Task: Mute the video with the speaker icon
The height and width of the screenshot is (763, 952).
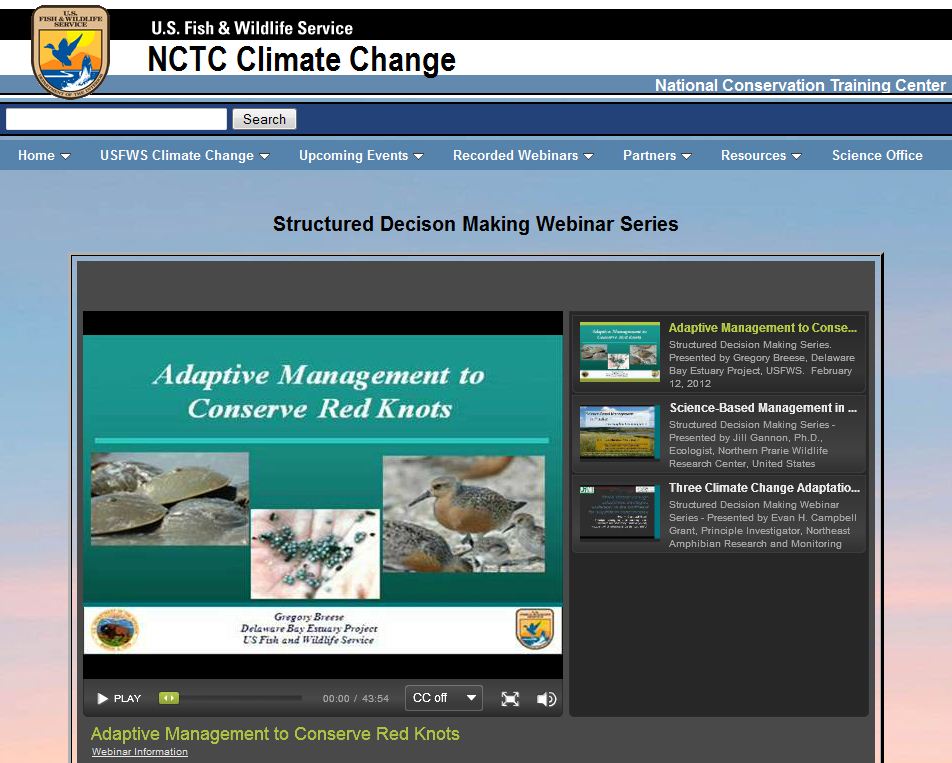Action: click(546, 699)
